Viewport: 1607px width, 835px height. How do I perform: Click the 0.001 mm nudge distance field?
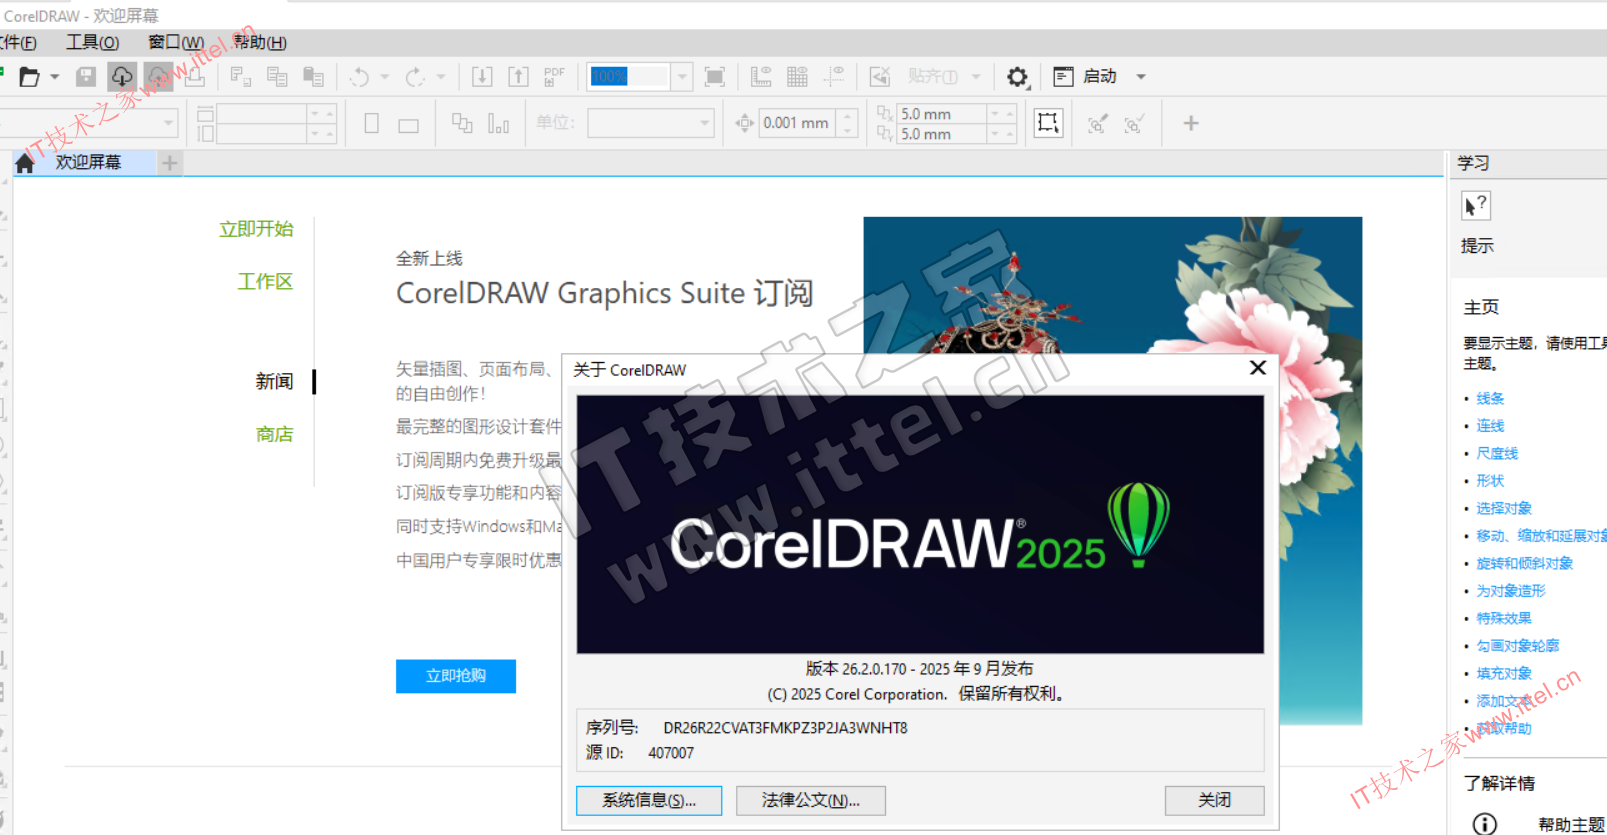(x=796, y=123)
